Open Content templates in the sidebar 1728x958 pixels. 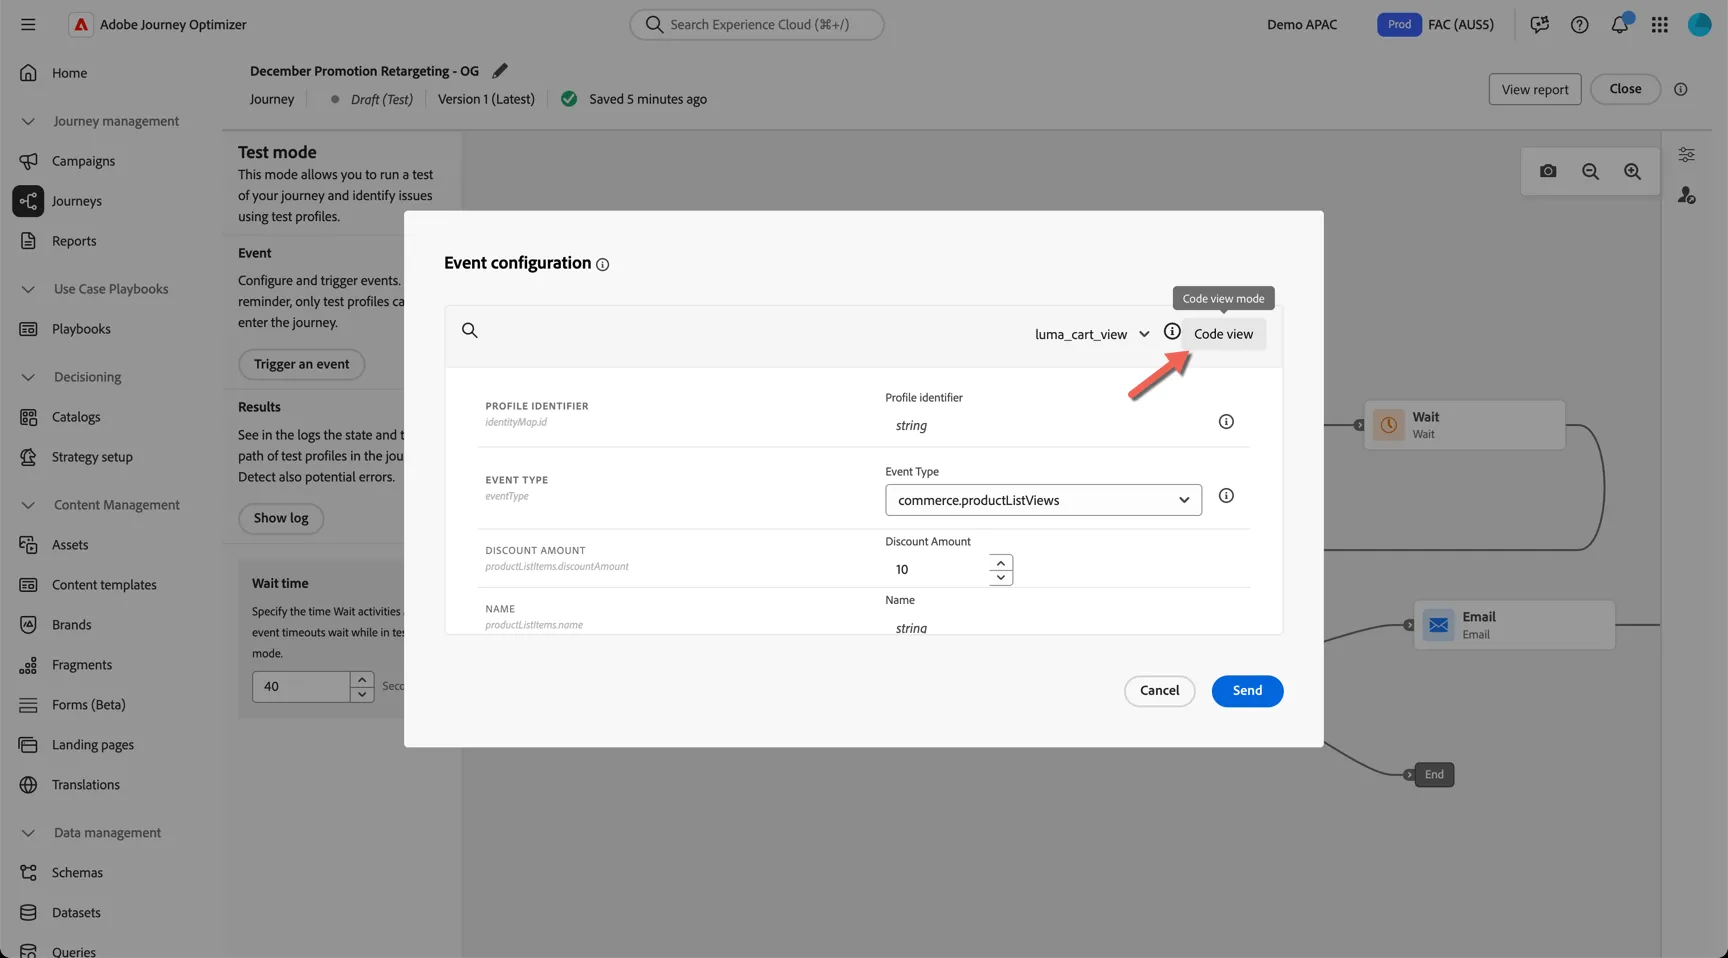104,585
